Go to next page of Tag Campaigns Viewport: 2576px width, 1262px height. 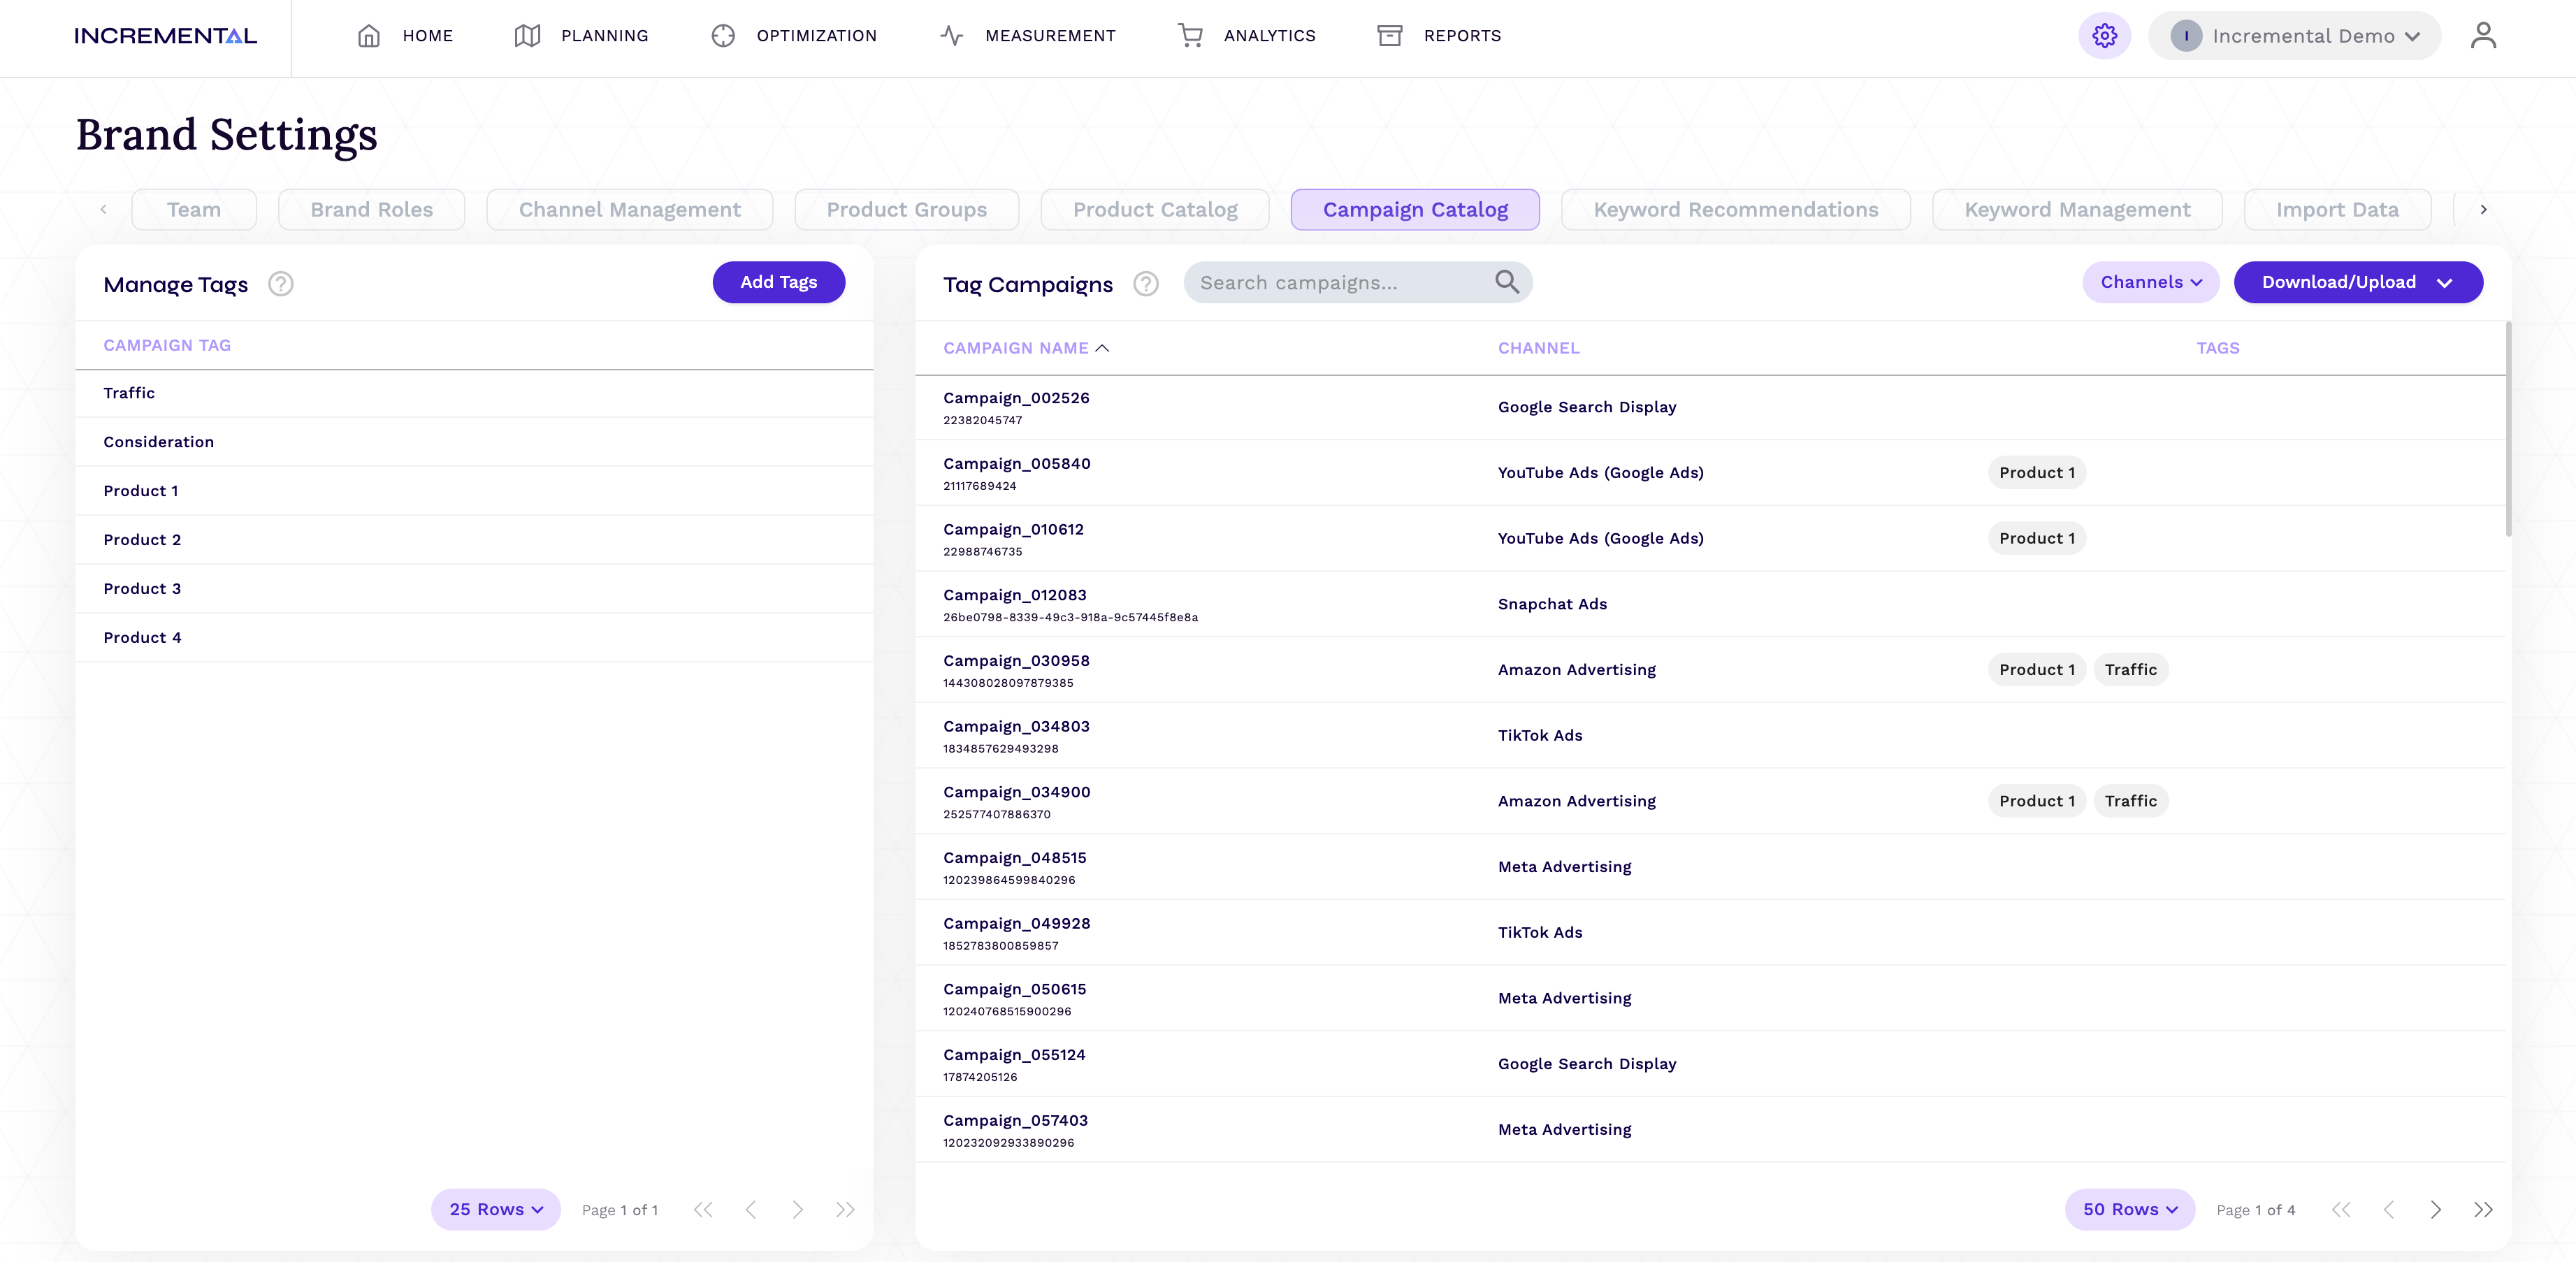(2436, 1210)
